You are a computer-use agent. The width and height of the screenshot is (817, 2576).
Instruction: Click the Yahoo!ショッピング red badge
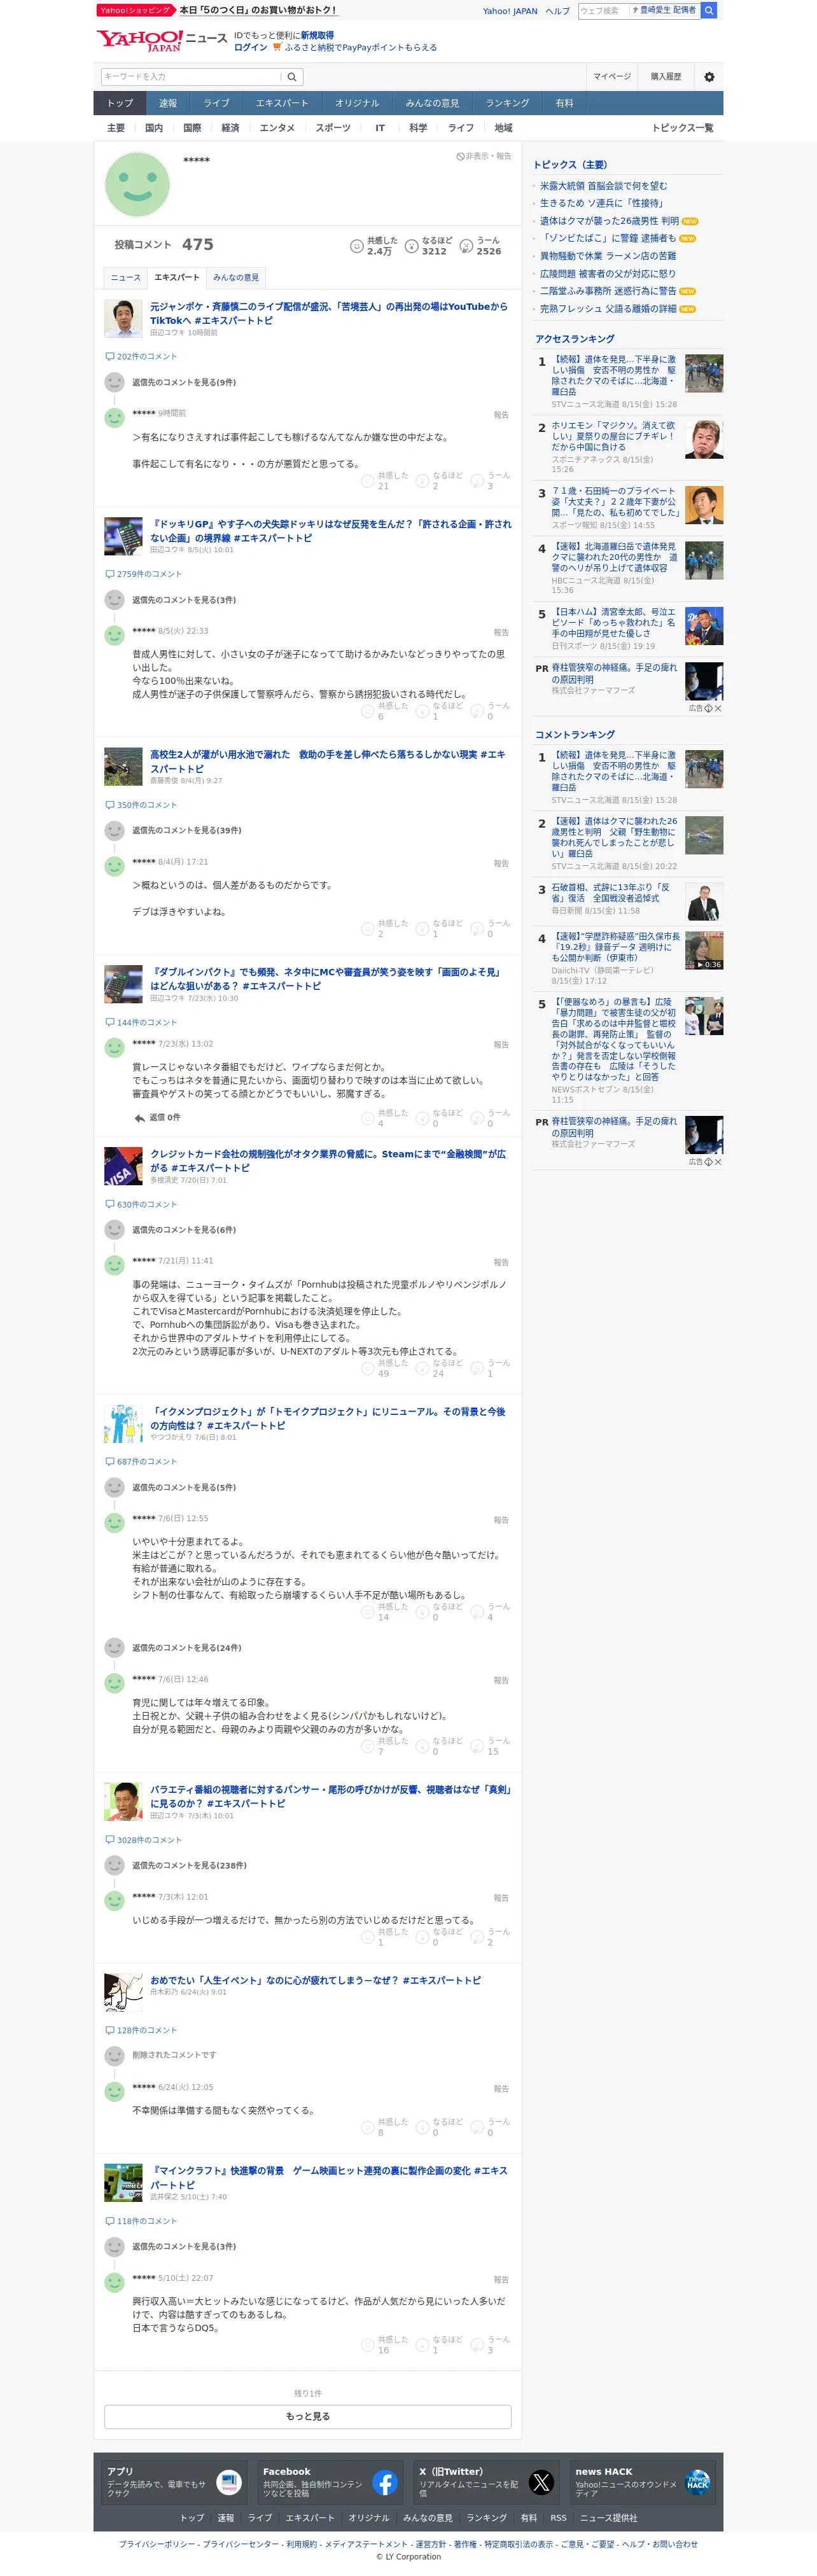(x=135, y=10)
